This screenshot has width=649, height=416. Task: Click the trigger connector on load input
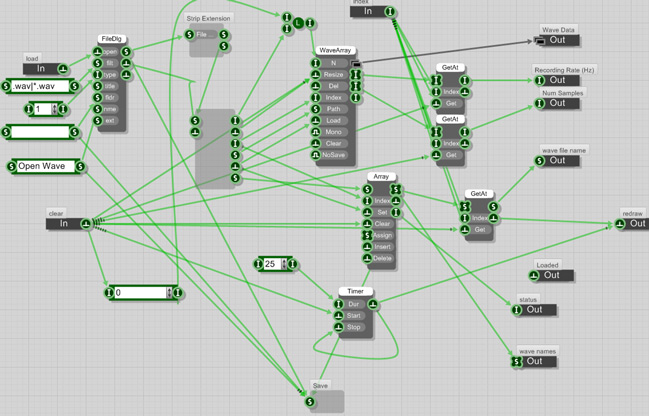63,69
